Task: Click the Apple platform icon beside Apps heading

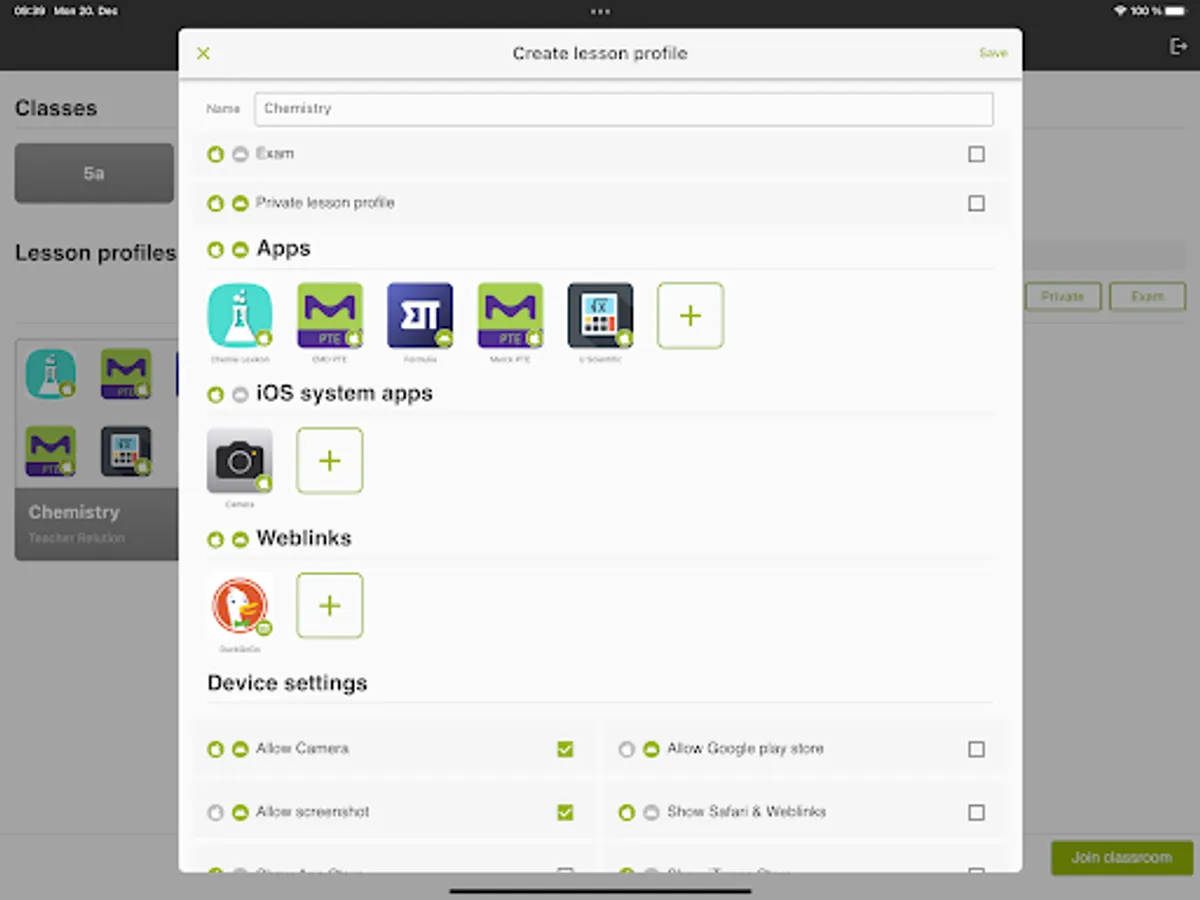Action: [215, 249]
